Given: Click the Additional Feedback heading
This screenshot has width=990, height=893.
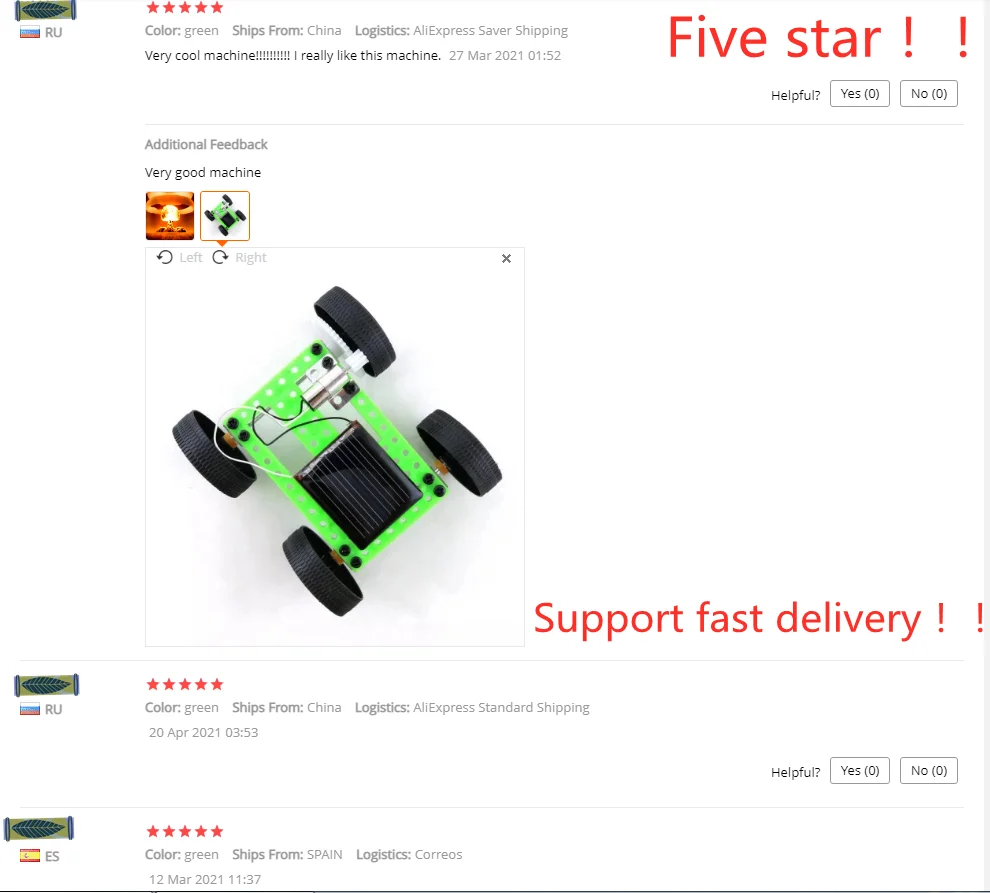Looking at the screenshot, I should [x=206, y=145].
